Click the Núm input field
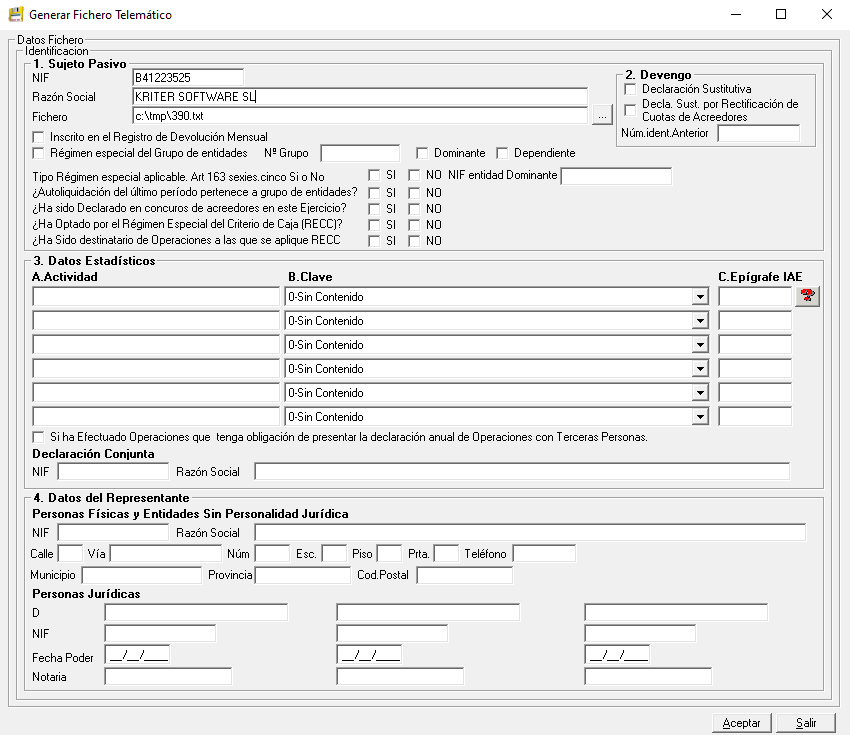850x735 pixels. [272, 553]
